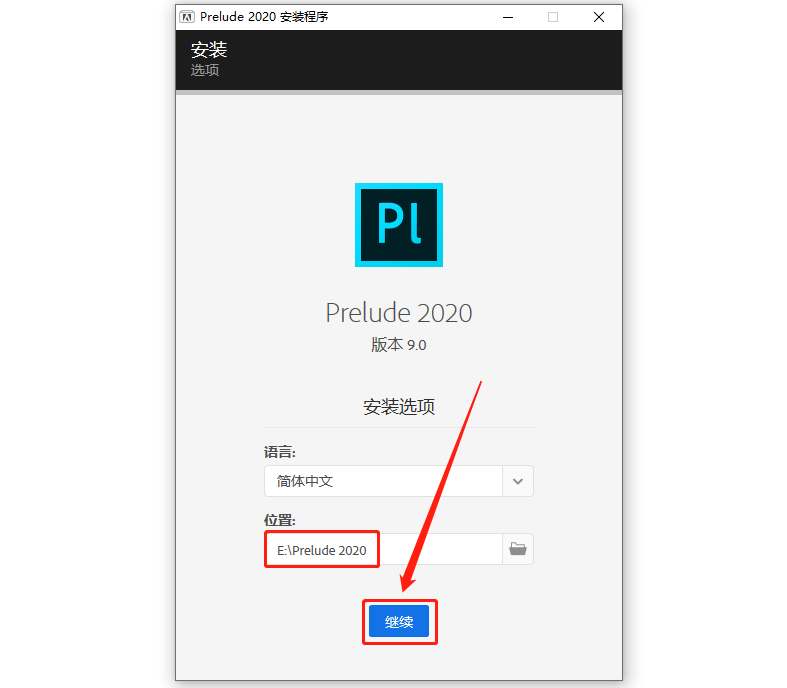Click the Prelude 2020 product name text
Image resolution: width=787 pixels, height=688 pixels.
tap(399, 313)
